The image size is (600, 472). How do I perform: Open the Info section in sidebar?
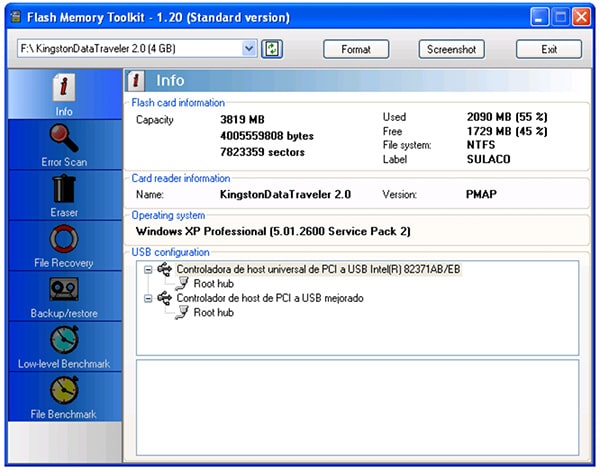[x=64, y=95]
